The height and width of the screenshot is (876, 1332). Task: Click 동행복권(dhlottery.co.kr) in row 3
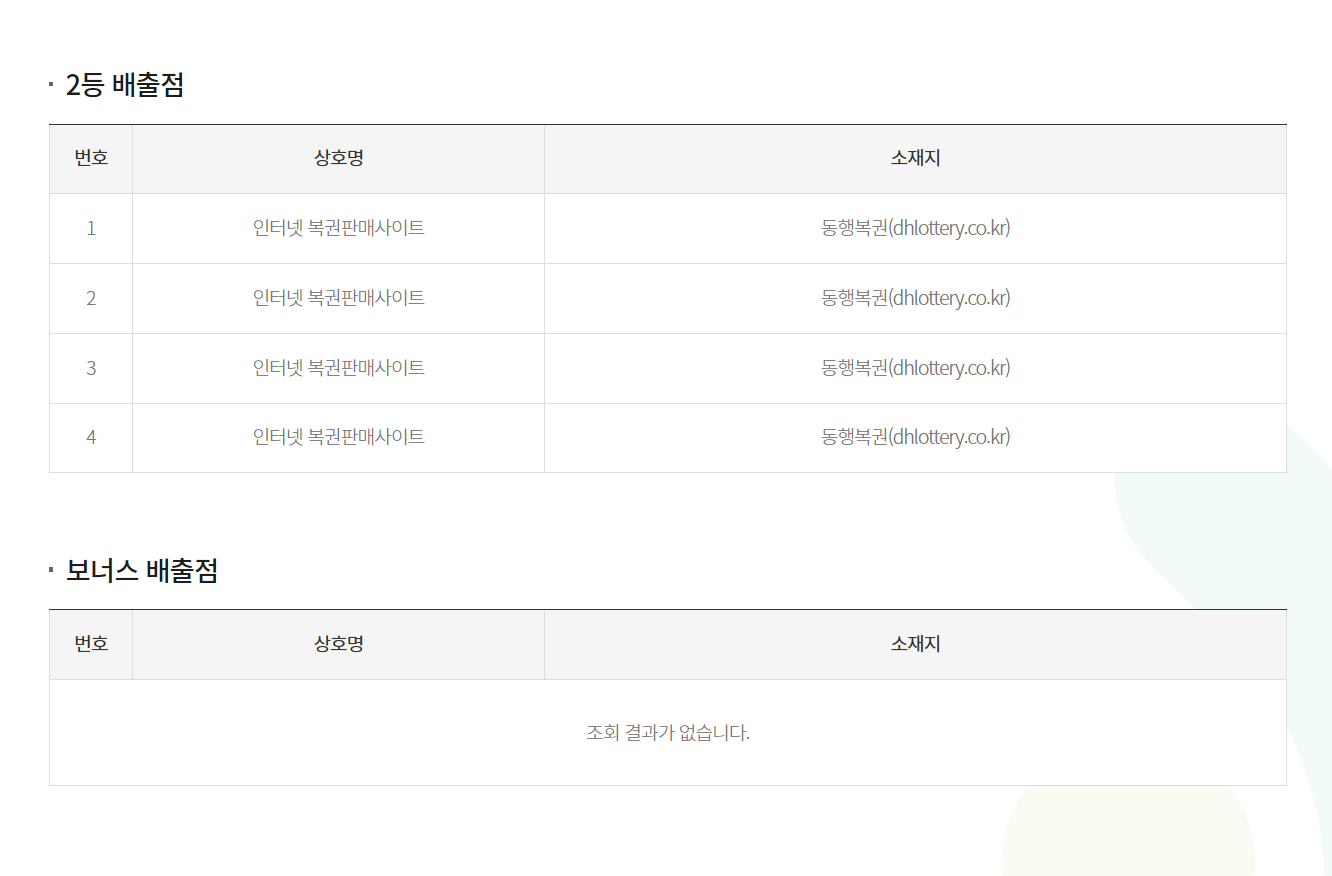point(916,368)
